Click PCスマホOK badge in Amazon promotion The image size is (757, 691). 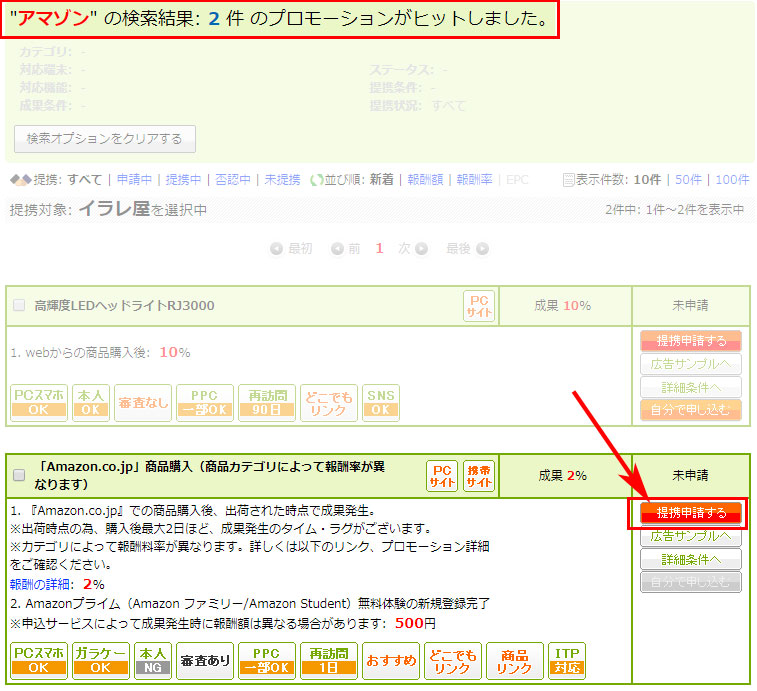pyautogui.click(x=39, y=661)
